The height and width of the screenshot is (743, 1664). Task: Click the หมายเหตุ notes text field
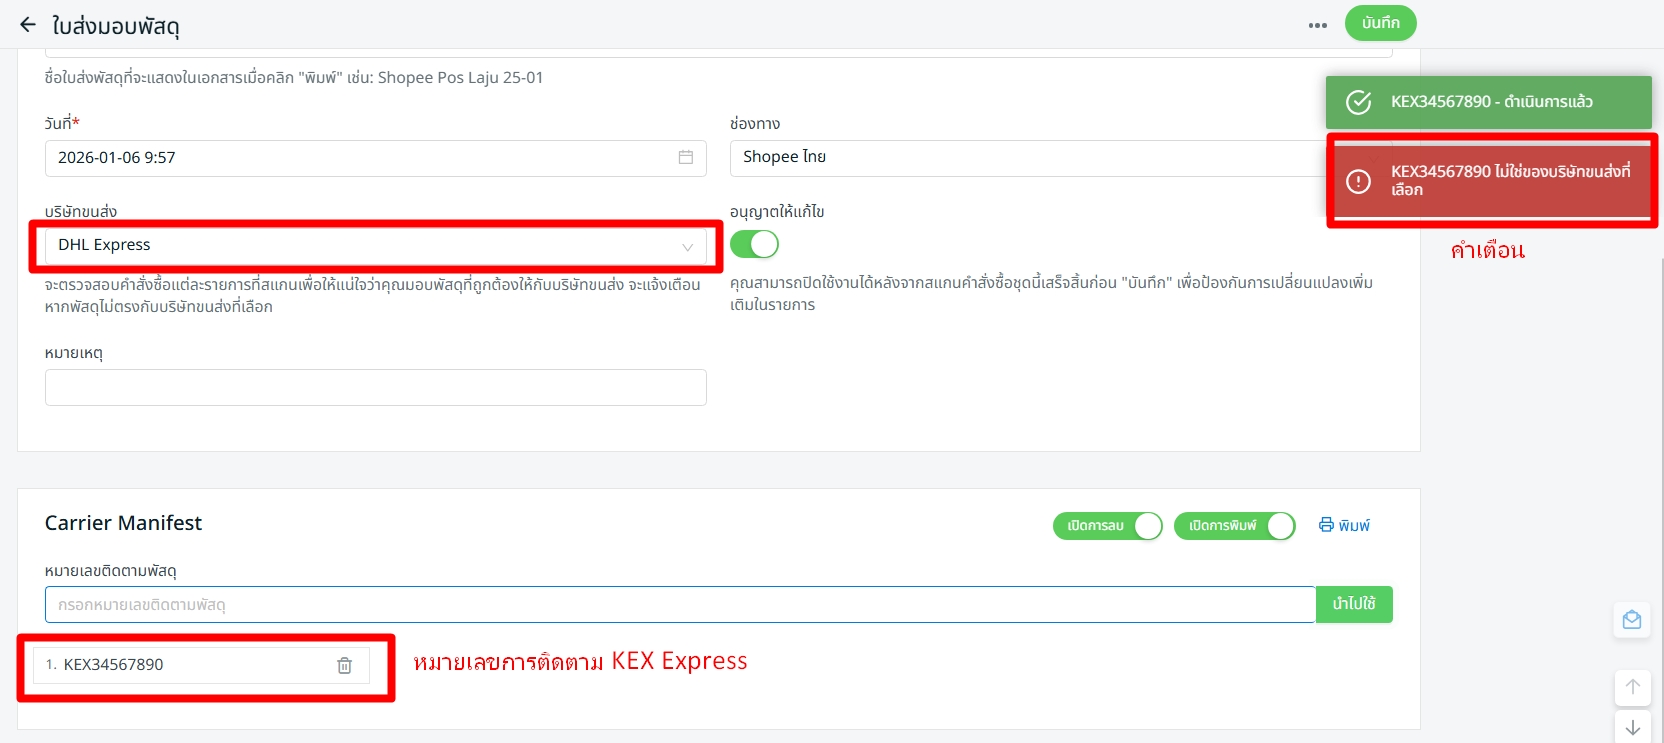pyautogui.click(x=375, y=387)
